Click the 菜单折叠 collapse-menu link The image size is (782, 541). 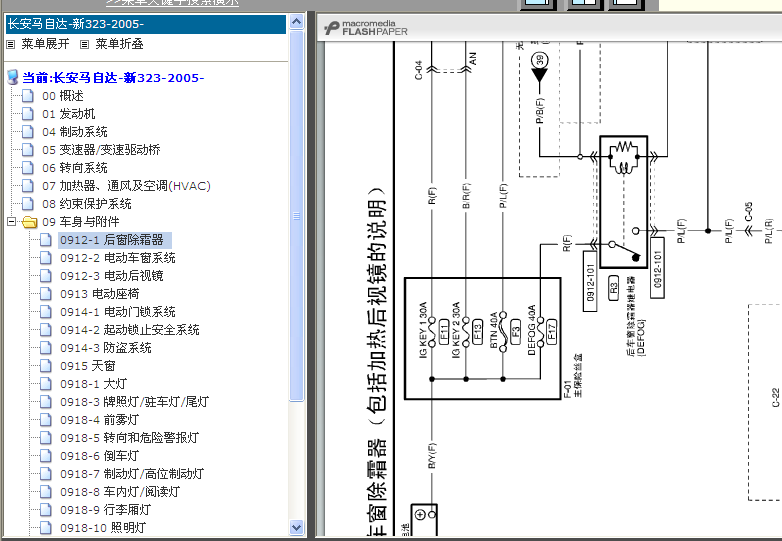119,44
